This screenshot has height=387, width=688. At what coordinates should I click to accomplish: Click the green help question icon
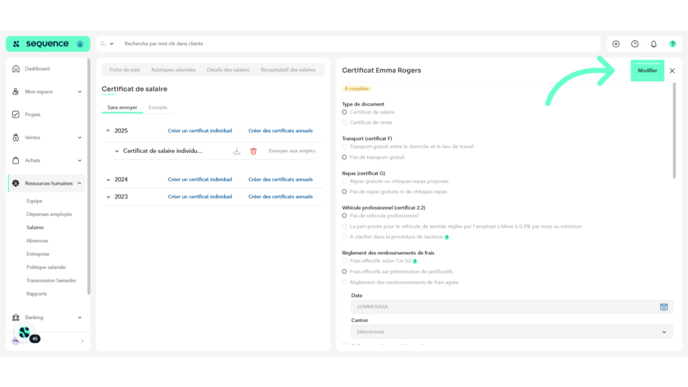pos(673,44)
